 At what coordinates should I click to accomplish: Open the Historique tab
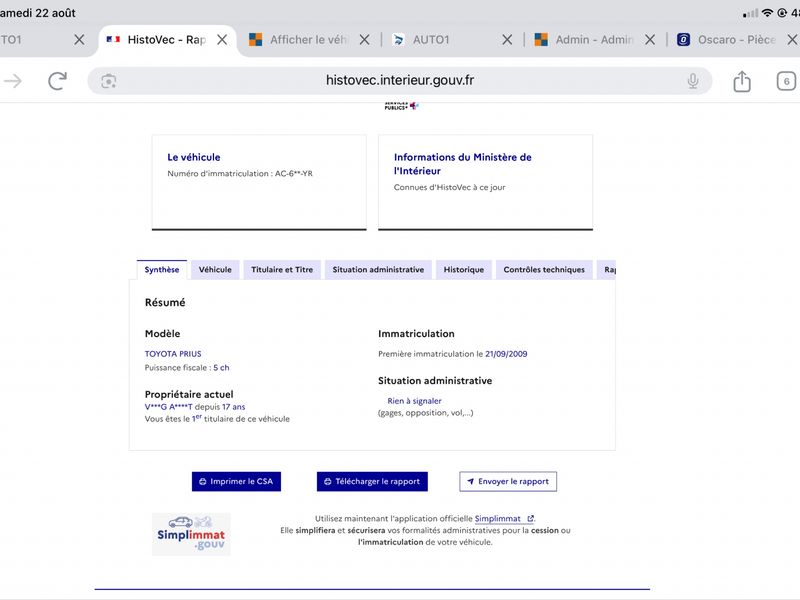(x=464, y=270)
